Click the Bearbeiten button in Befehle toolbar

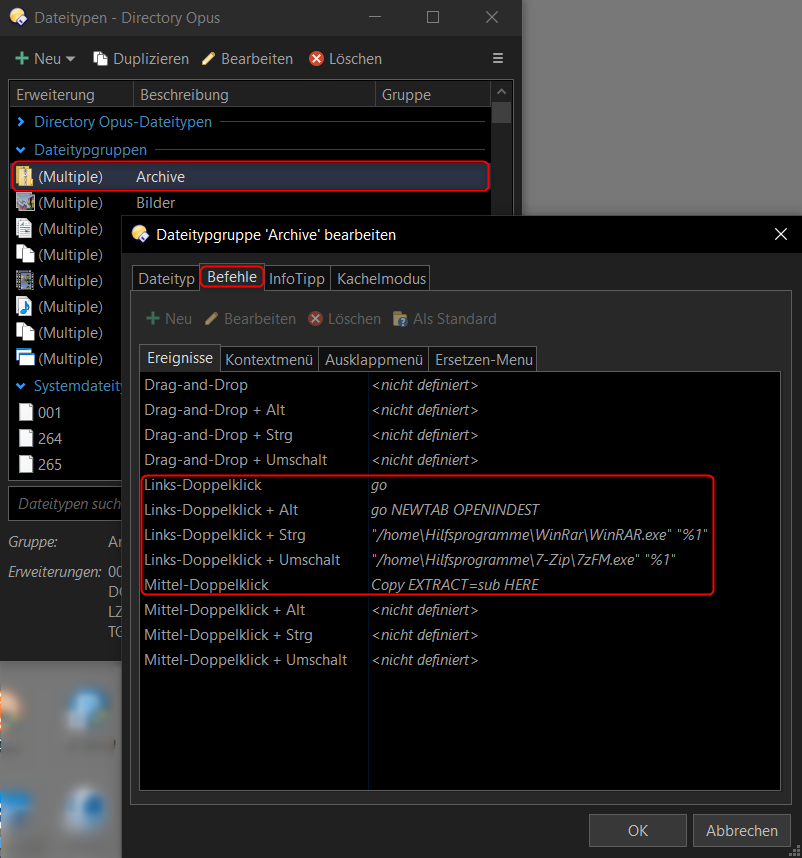(x=251, y=318)
